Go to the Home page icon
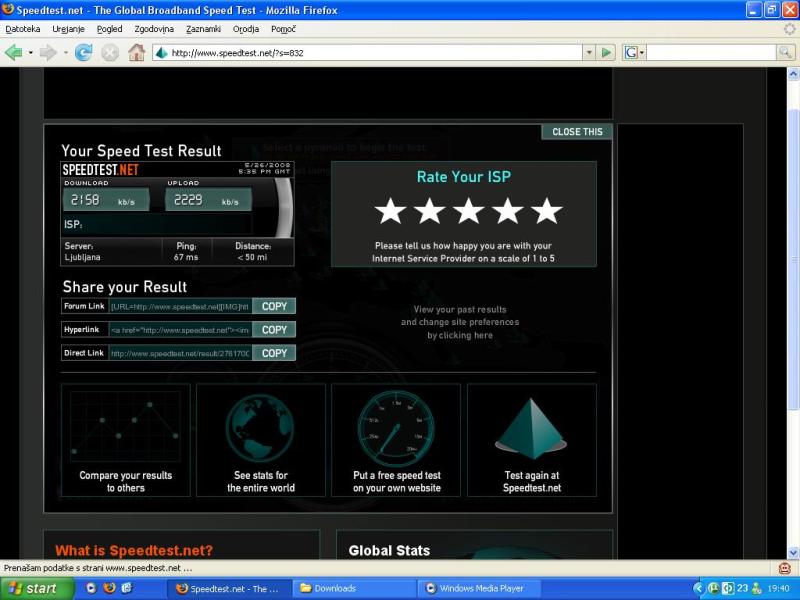This screenshot has height=600, width=800. [136, 52]
